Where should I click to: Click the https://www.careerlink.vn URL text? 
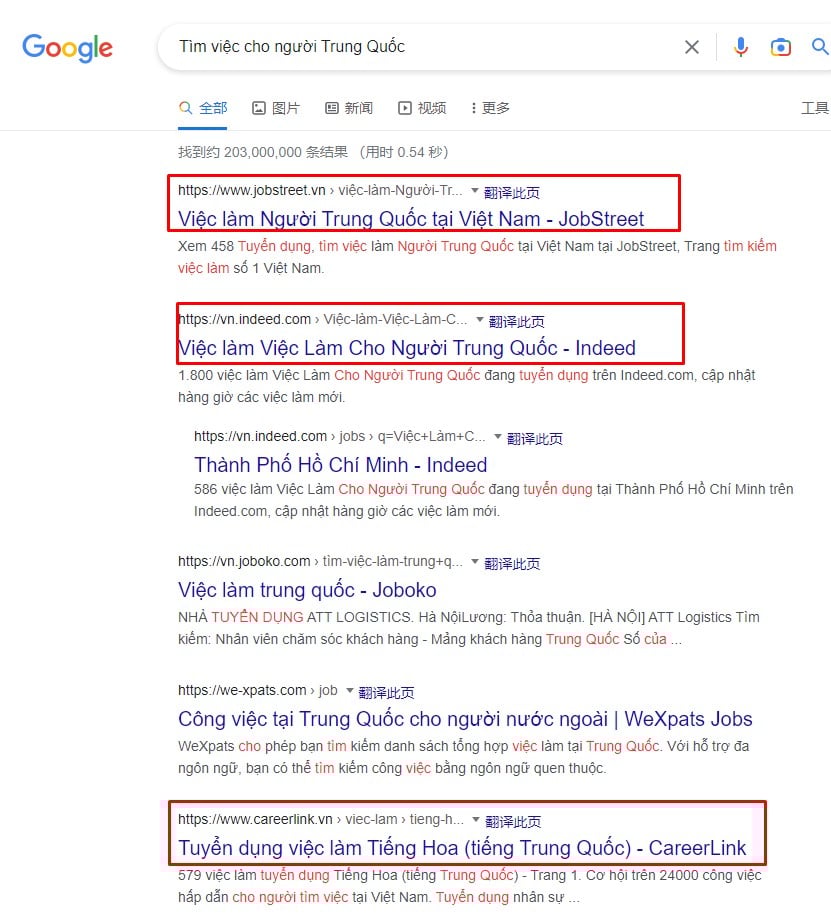[x=255, y=819]
